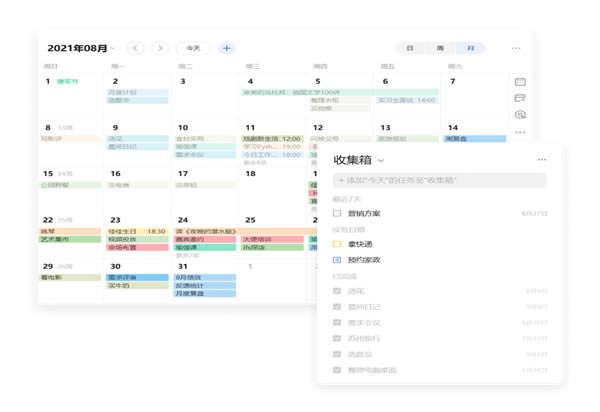Open the 反馈统计 event on August 31
The image size is (600, 412).
pyautogui.click(x=205, y=285)
